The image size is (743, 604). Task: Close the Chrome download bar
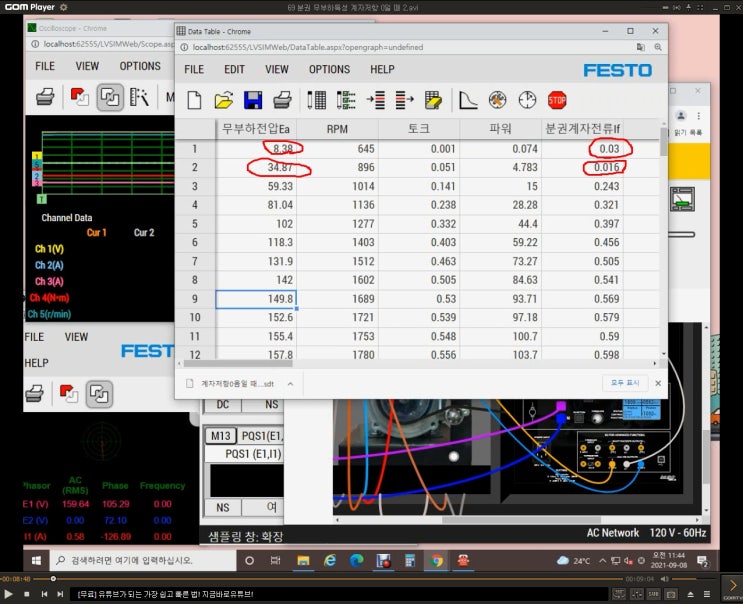tap(658, 383)
